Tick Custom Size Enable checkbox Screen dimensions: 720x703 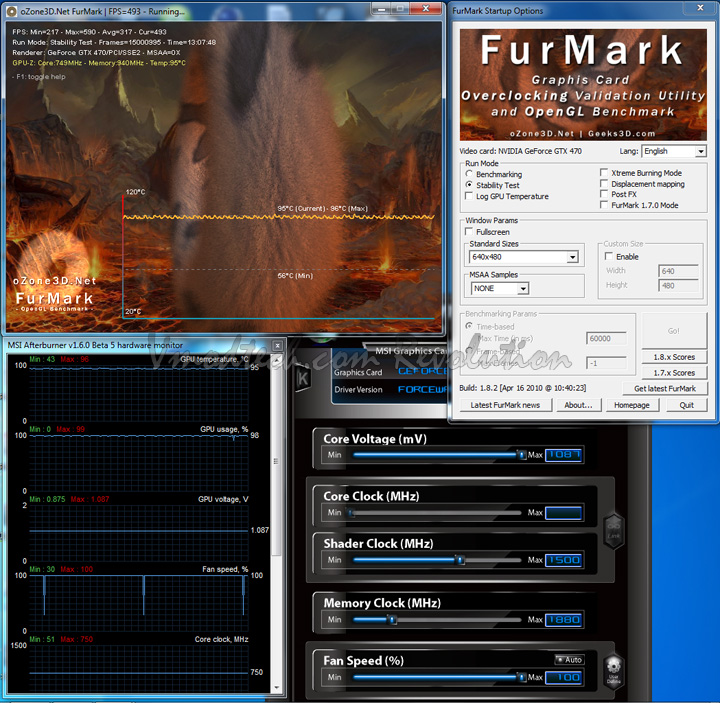[609, 256]
